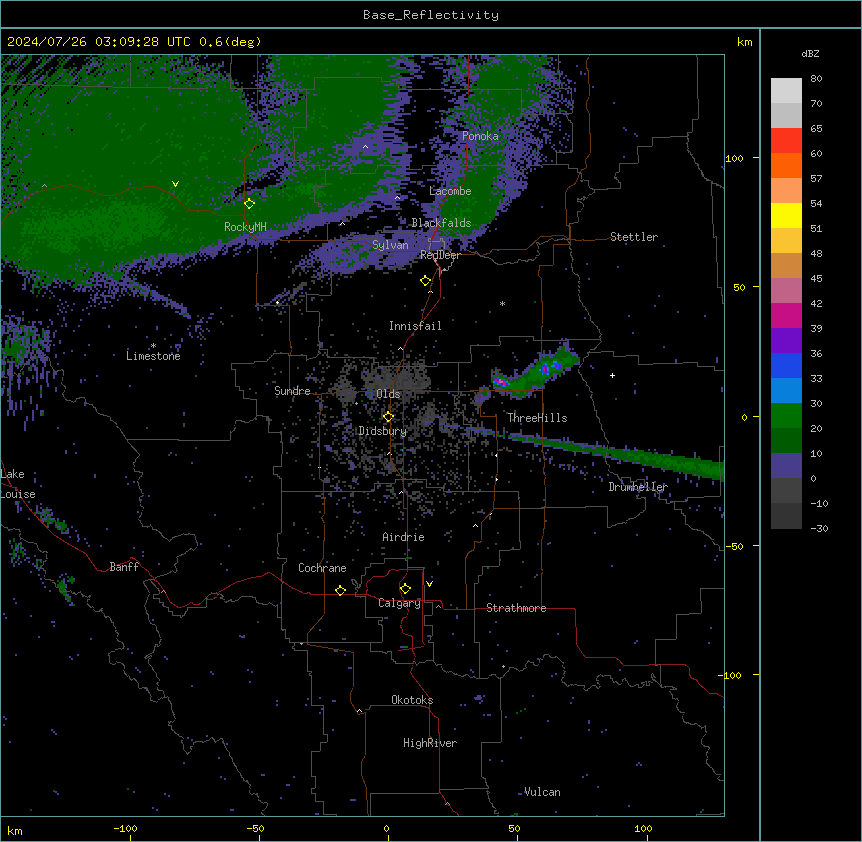This screenshot has height=842, width=862.
Task: Select the Strathmore label
Action: point(516,608)
